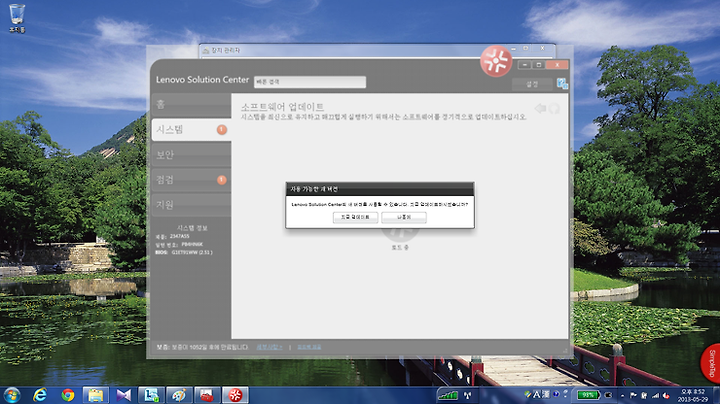Open Visual Studio from the taskbar
Viewport: 720px width, 404px height.
point(124,395)
